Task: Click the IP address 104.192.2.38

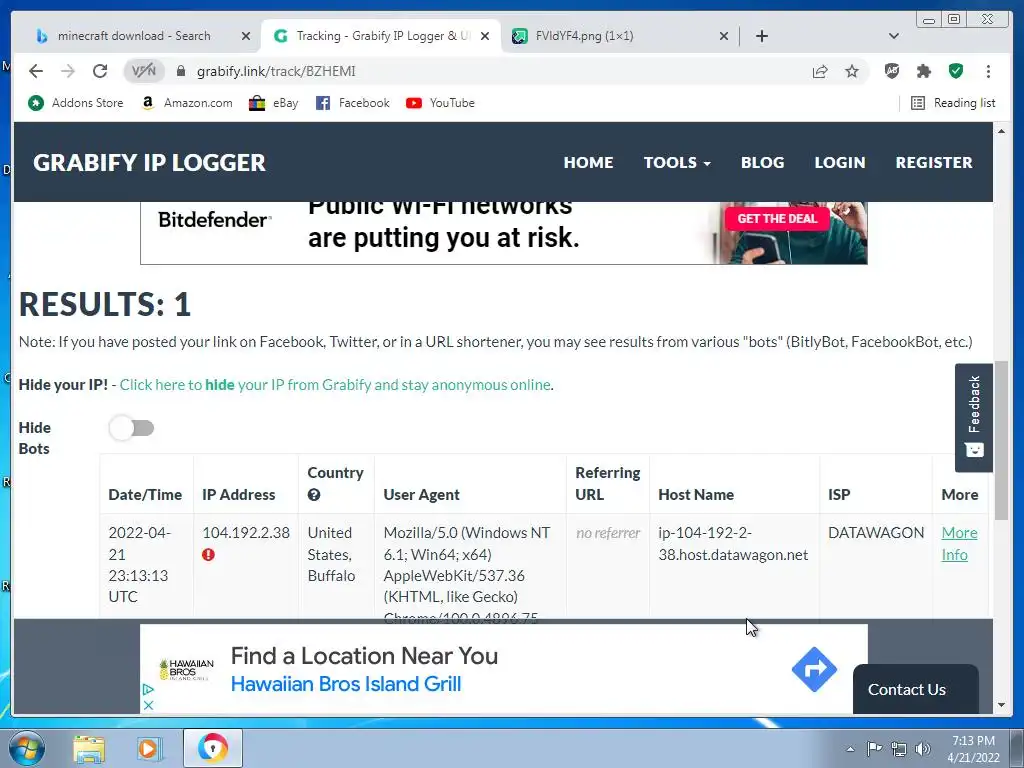Action: pyautogui.click(x=246, y=533)
